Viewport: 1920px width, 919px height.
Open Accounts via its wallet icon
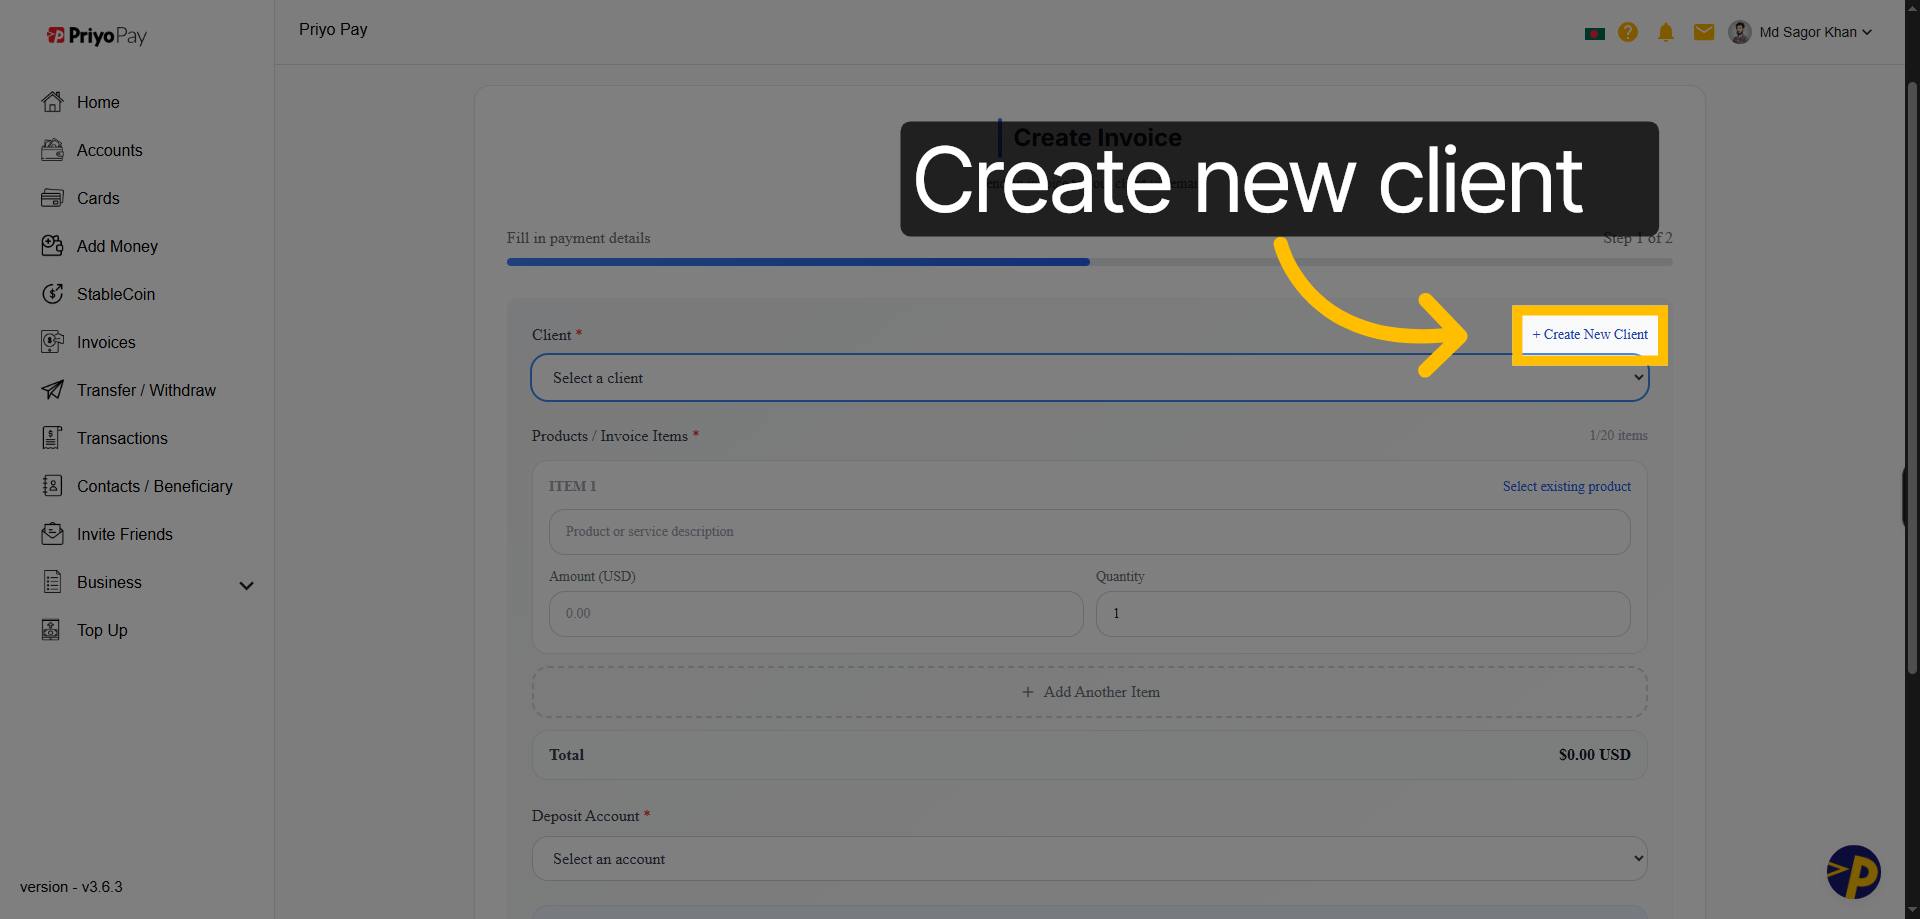pyautogui.click(x=52, y=150)
